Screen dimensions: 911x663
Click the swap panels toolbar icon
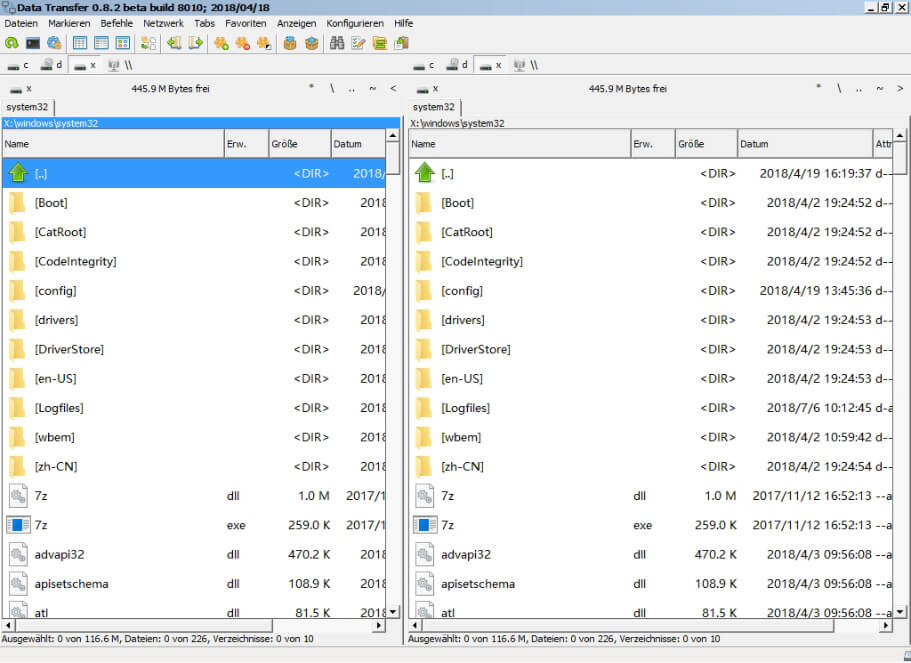[149, 43]
